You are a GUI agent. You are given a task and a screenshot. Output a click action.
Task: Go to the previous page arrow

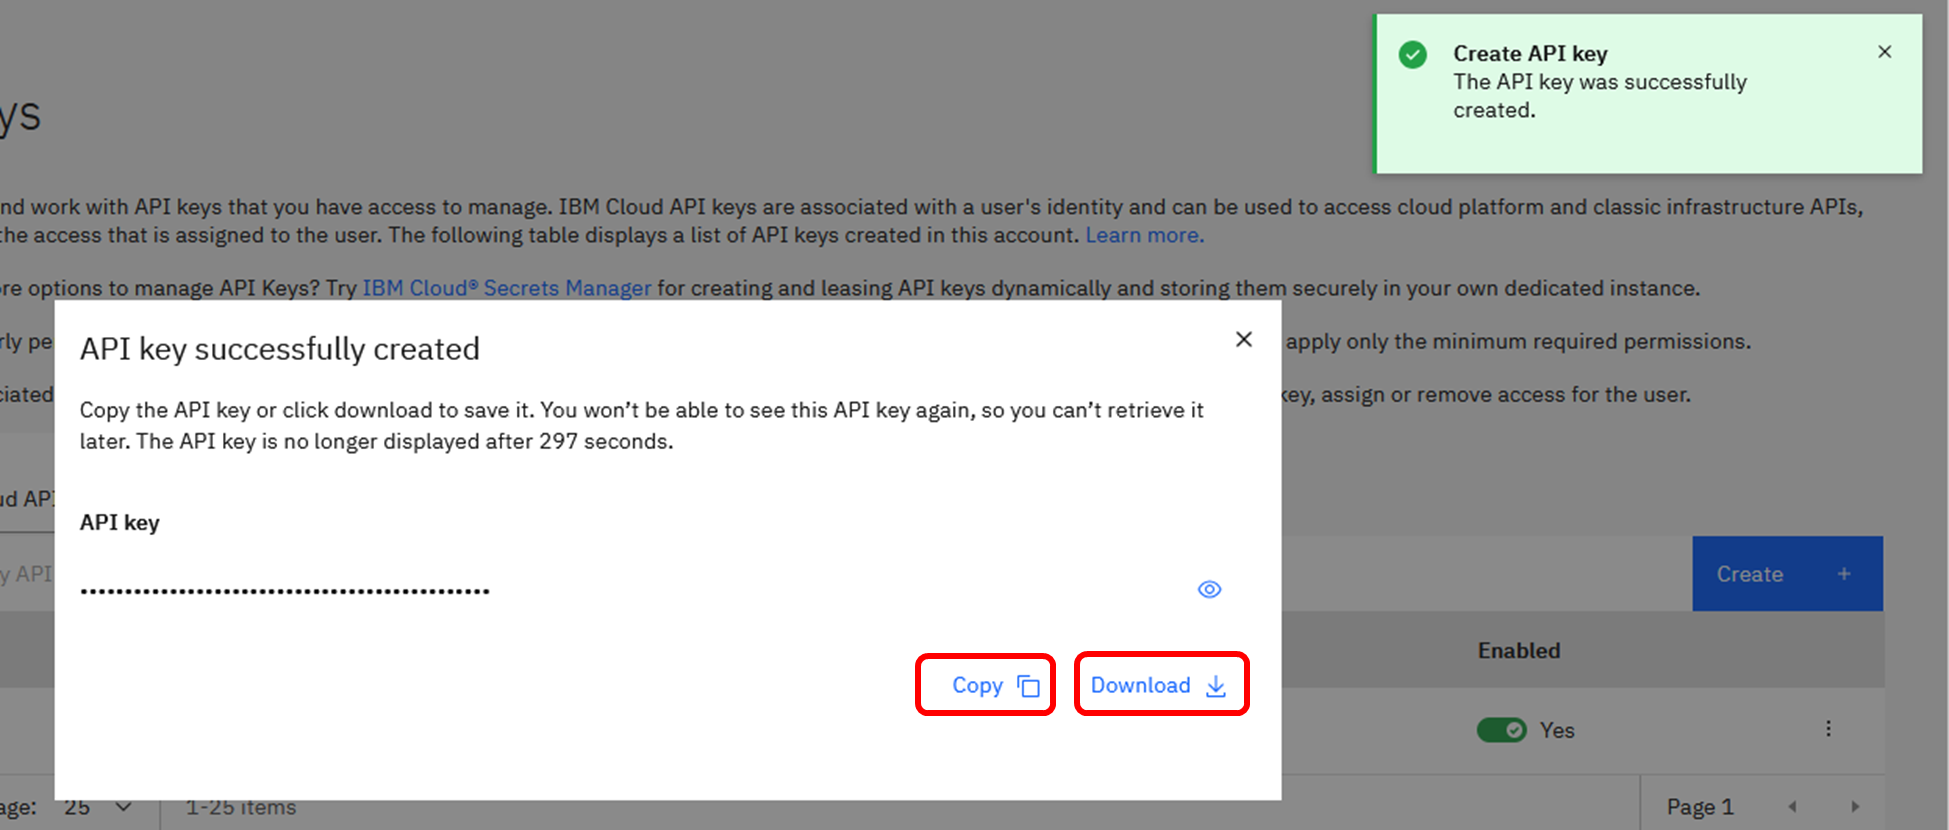1792,806
